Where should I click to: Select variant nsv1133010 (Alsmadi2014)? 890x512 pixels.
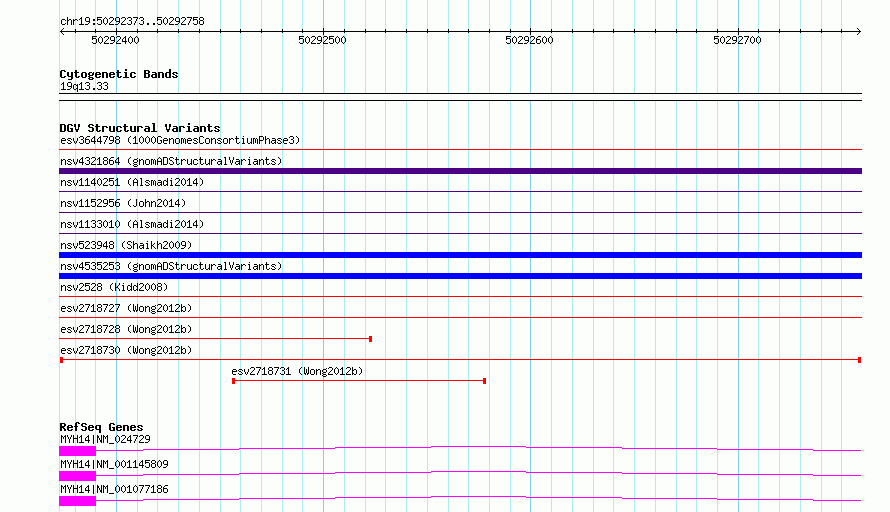pyautogui.click(x=132, y=224)
